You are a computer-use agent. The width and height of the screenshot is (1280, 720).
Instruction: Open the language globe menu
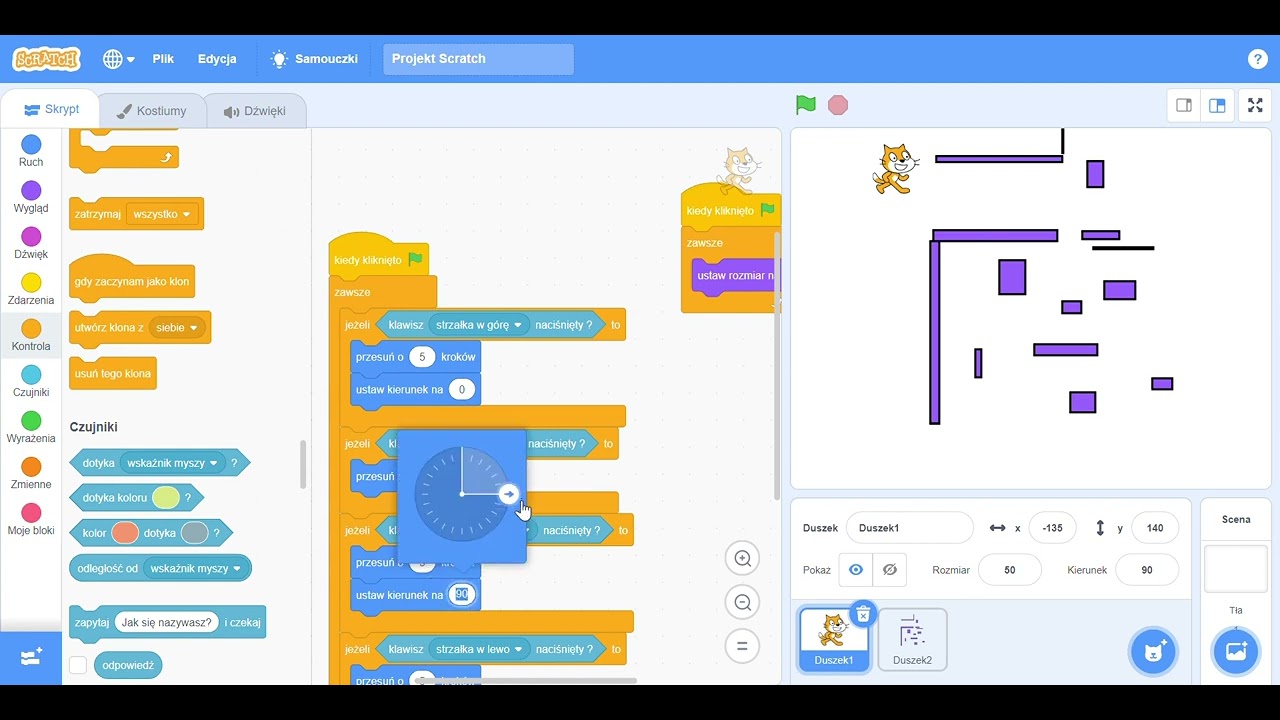tap(119, 59)
